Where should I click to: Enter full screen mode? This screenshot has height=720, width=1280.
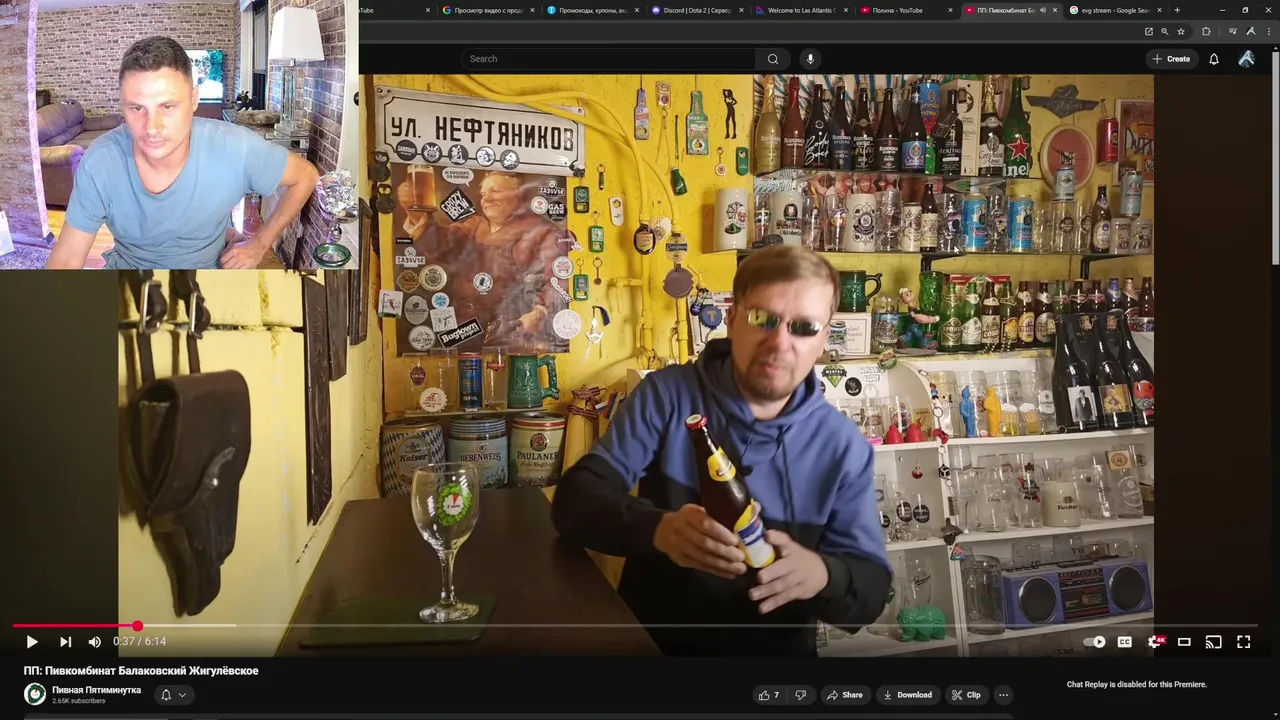[1244, 642]
